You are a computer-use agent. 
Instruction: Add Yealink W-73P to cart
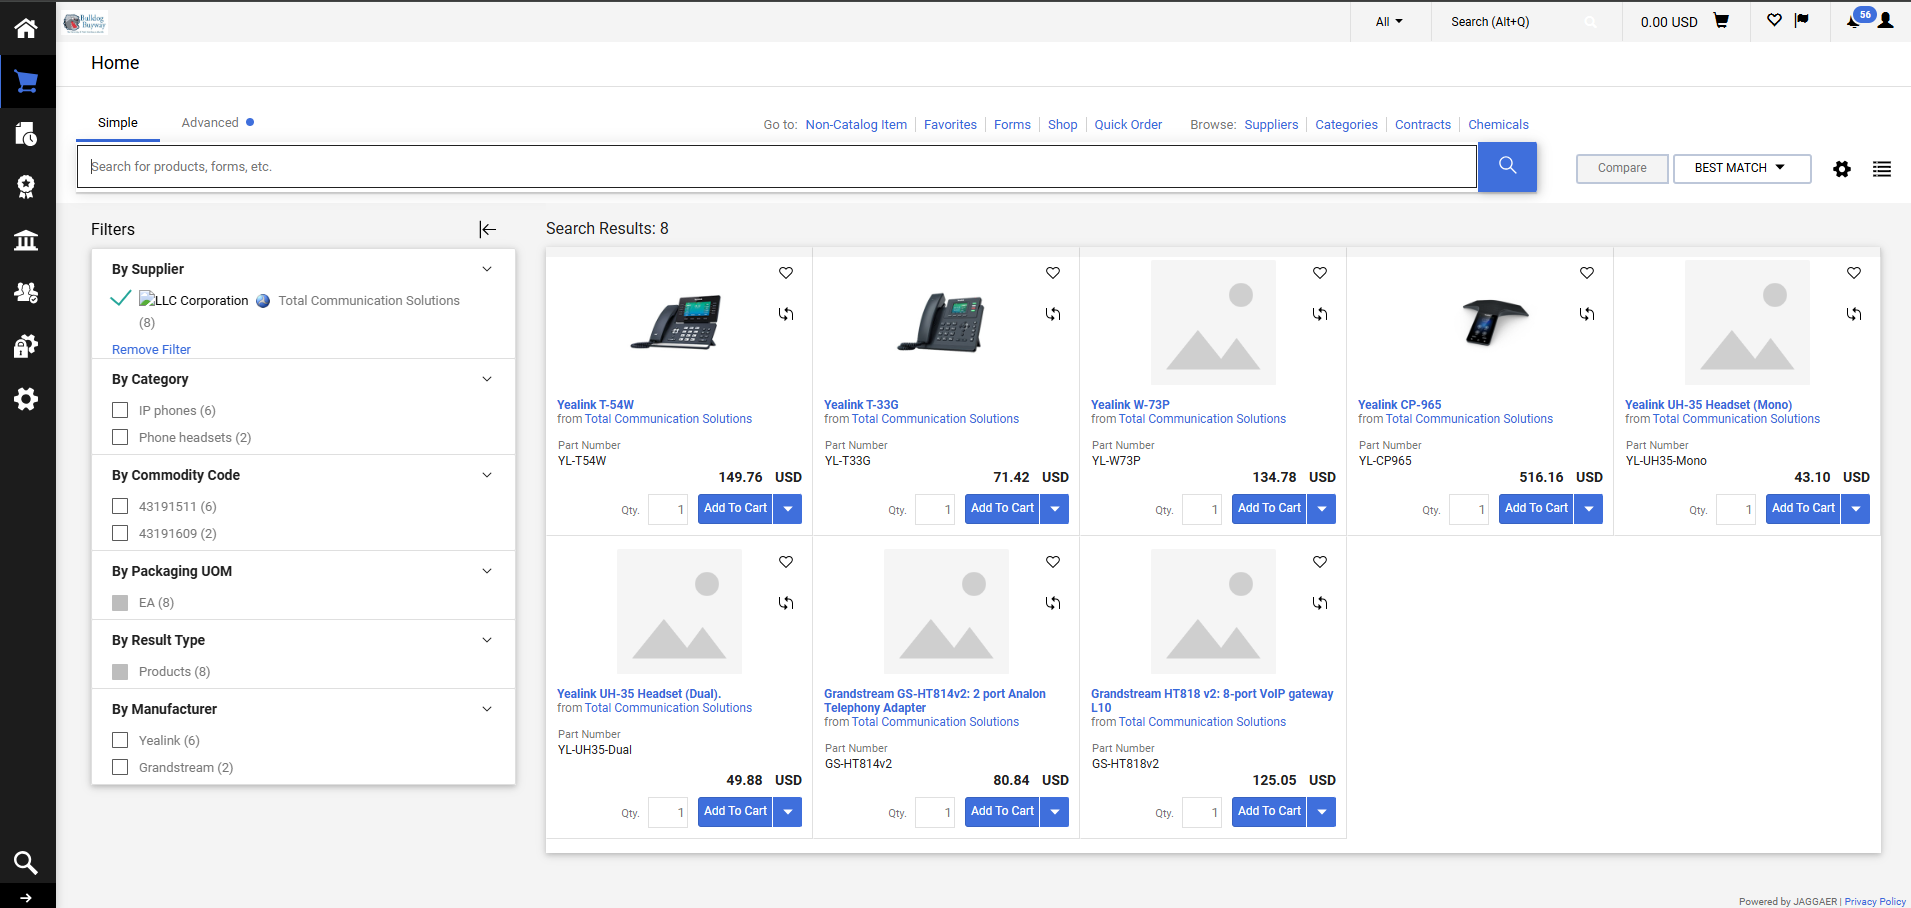(x=1269, y=509)
